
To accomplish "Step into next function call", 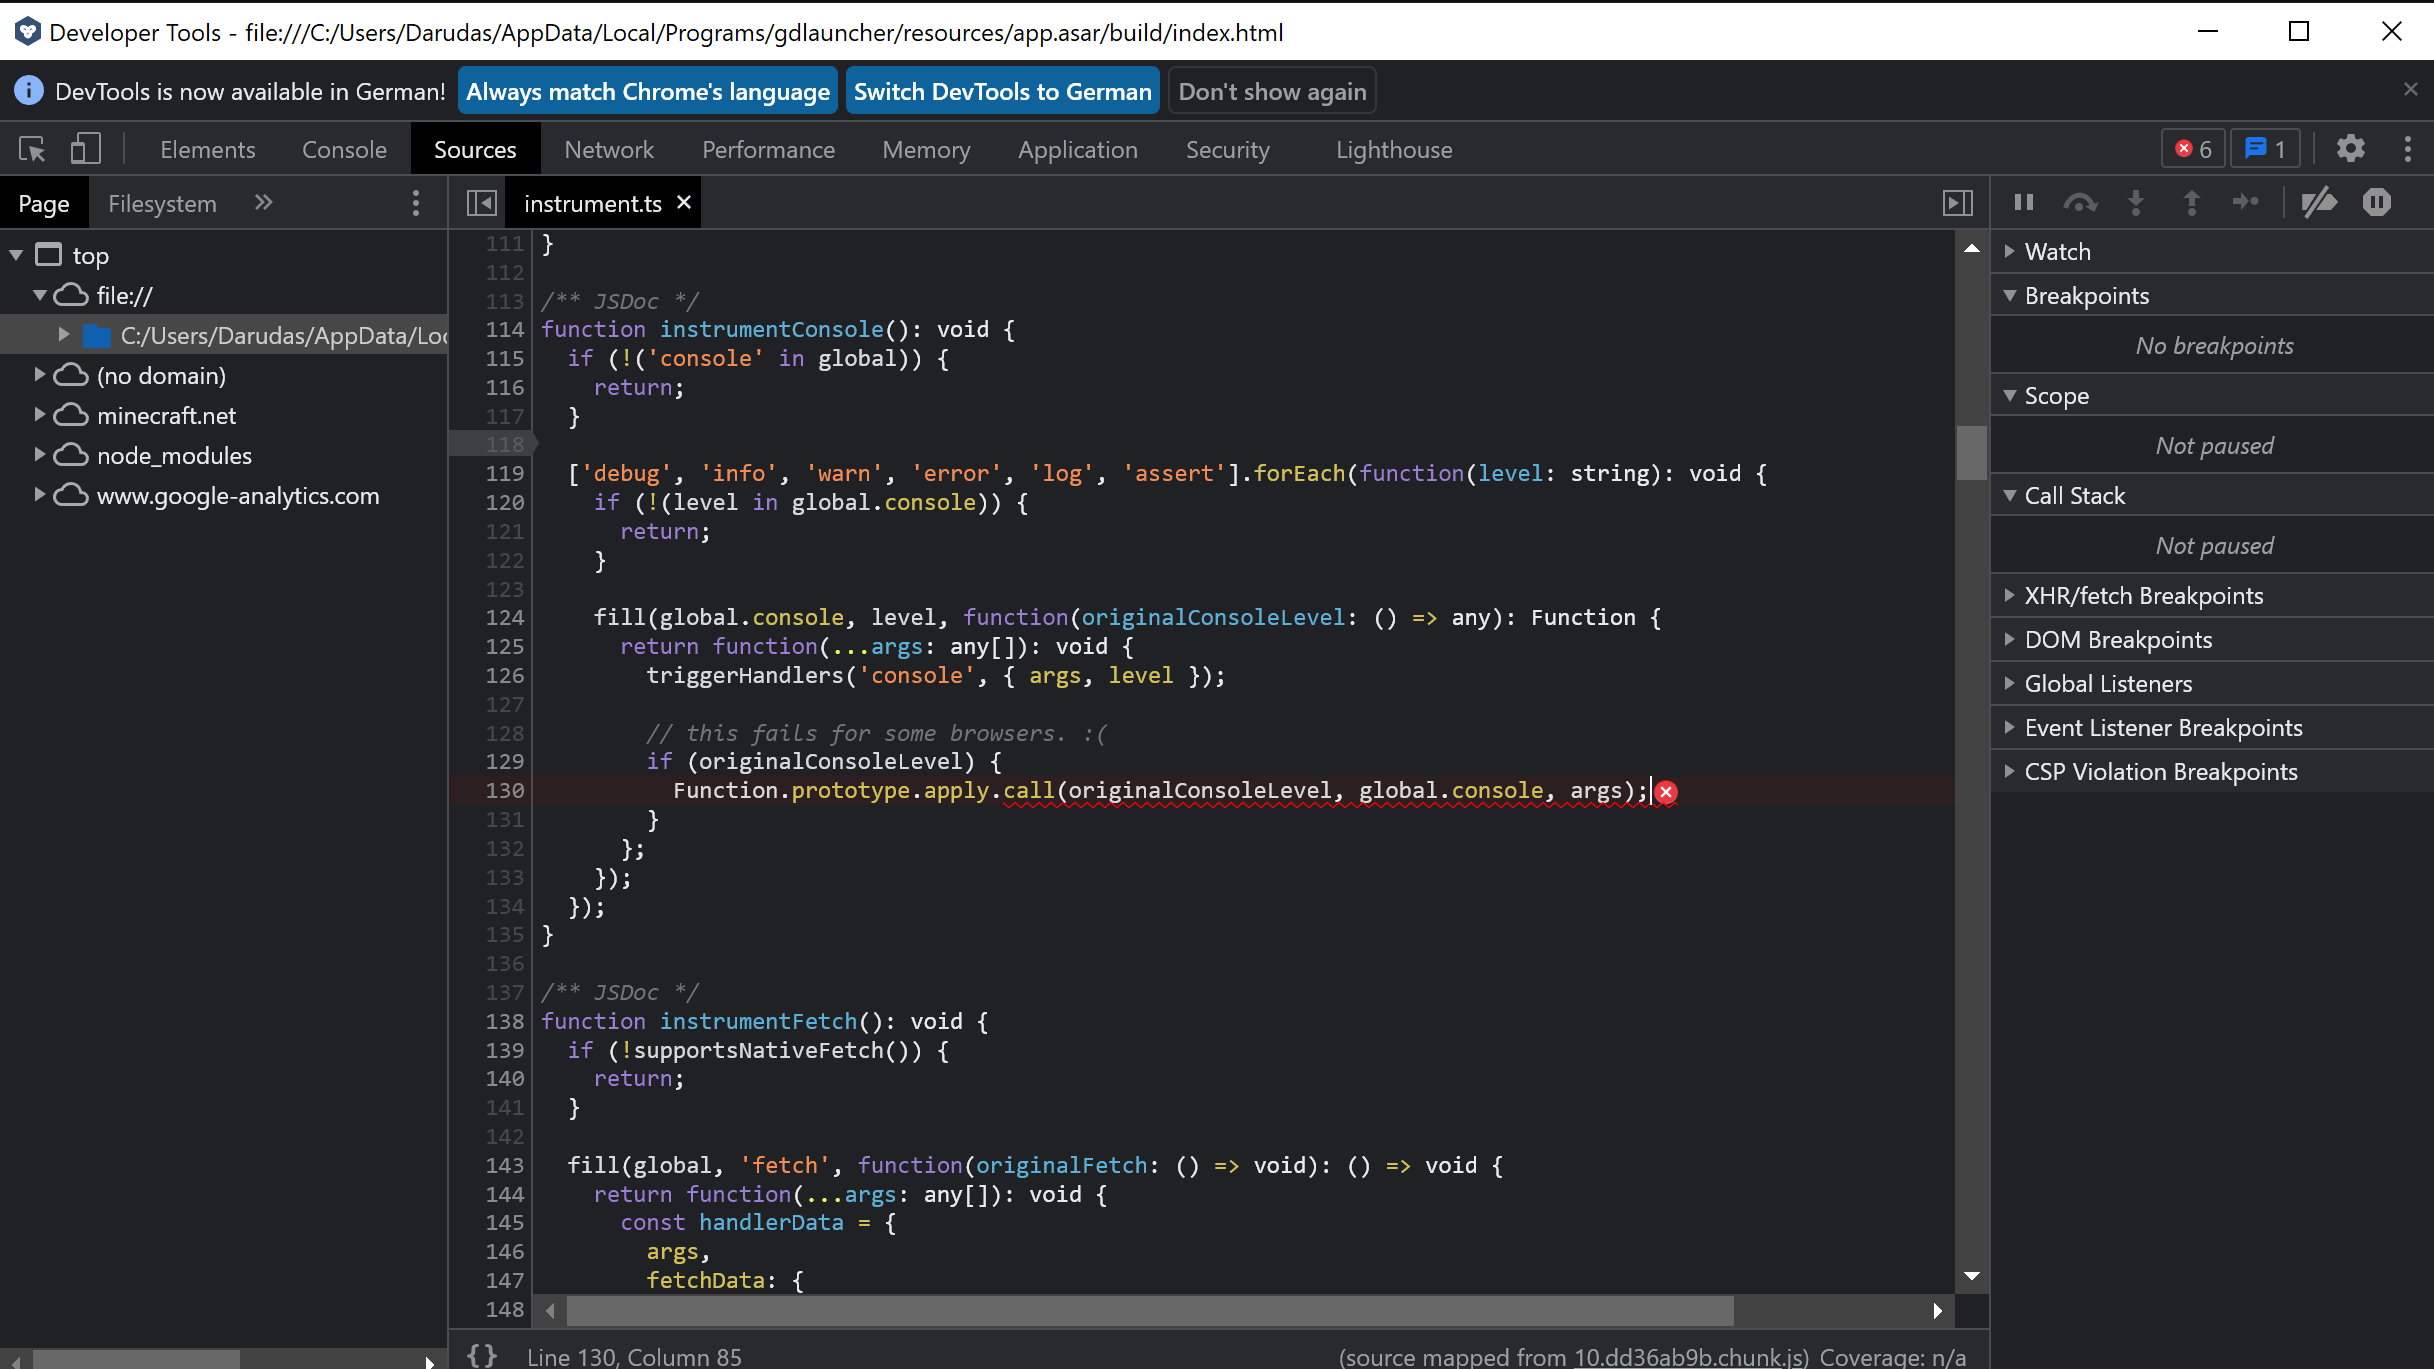I will [2136, 202].
